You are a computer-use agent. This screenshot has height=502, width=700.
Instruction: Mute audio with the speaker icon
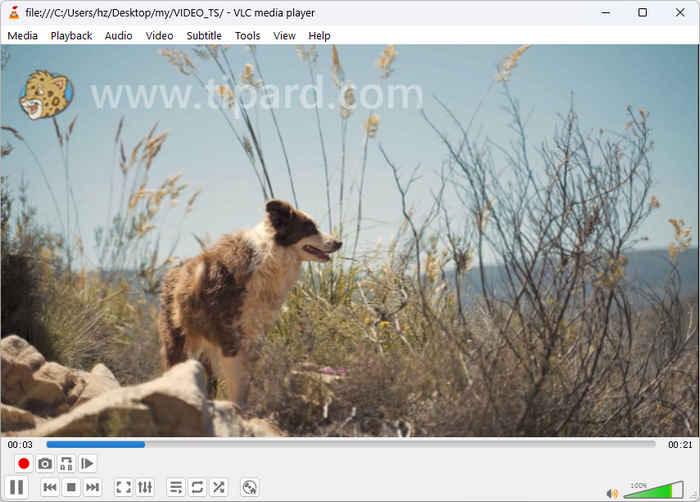tap(612, 493)
